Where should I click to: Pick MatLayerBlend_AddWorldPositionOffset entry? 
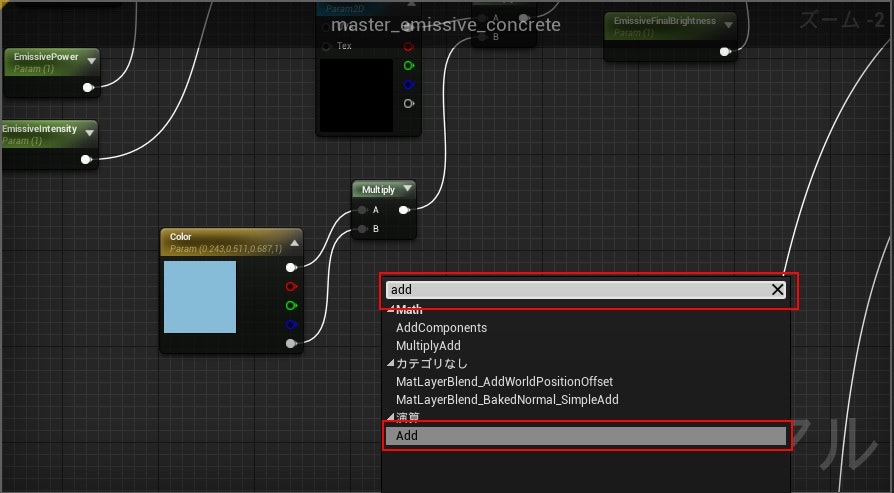(x=505, y=382)
